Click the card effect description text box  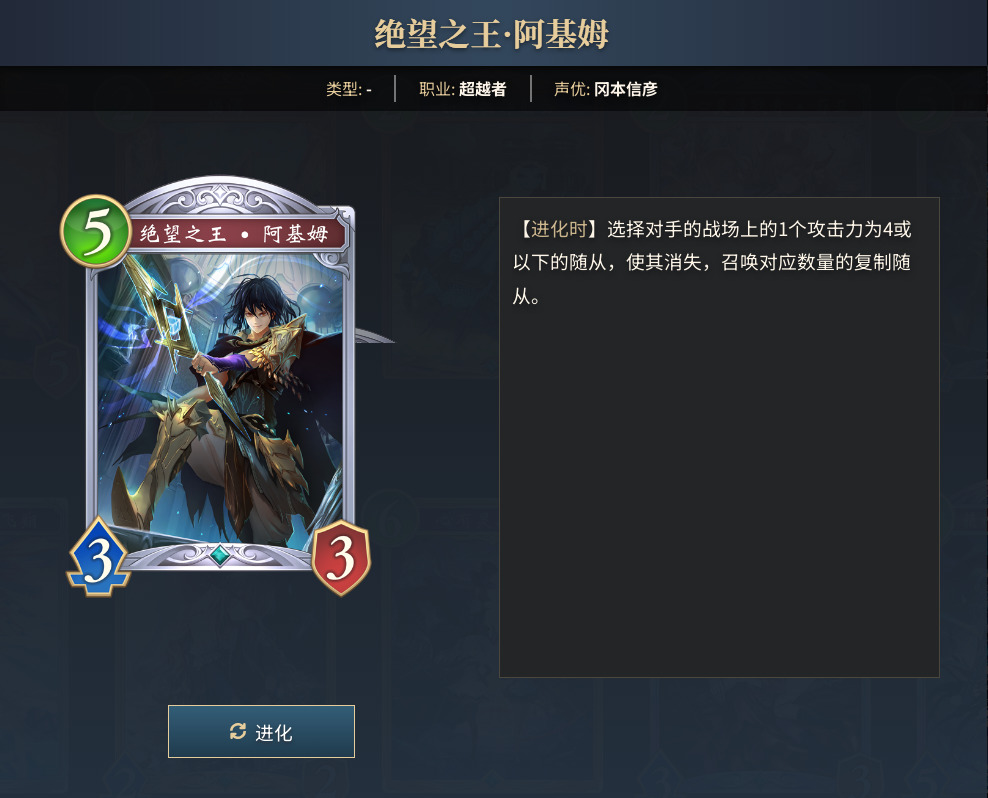tap(719, 437)
